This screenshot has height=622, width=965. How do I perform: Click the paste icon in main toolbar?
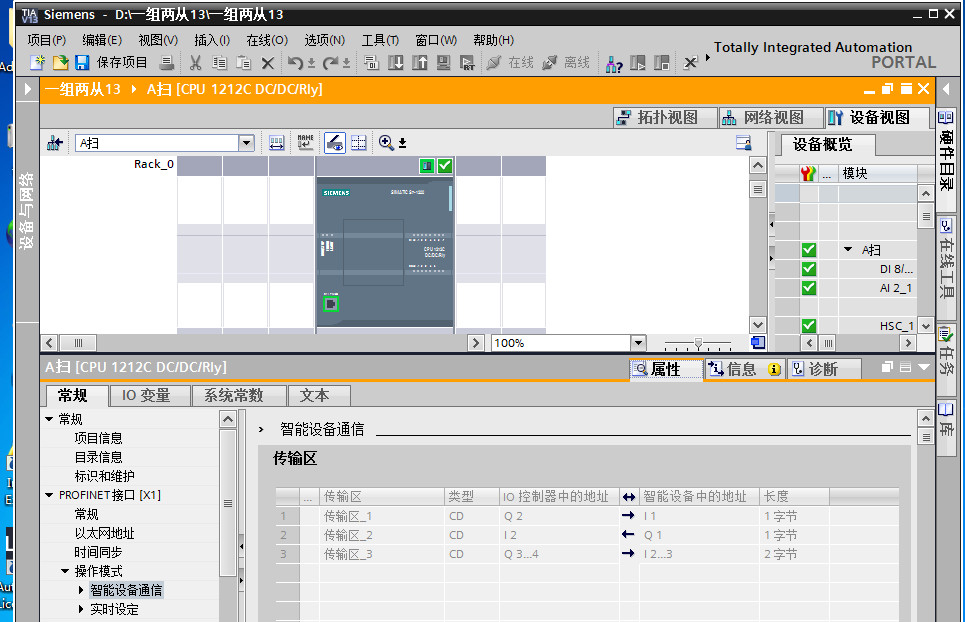pyautogui.click(x=244, y=62)
